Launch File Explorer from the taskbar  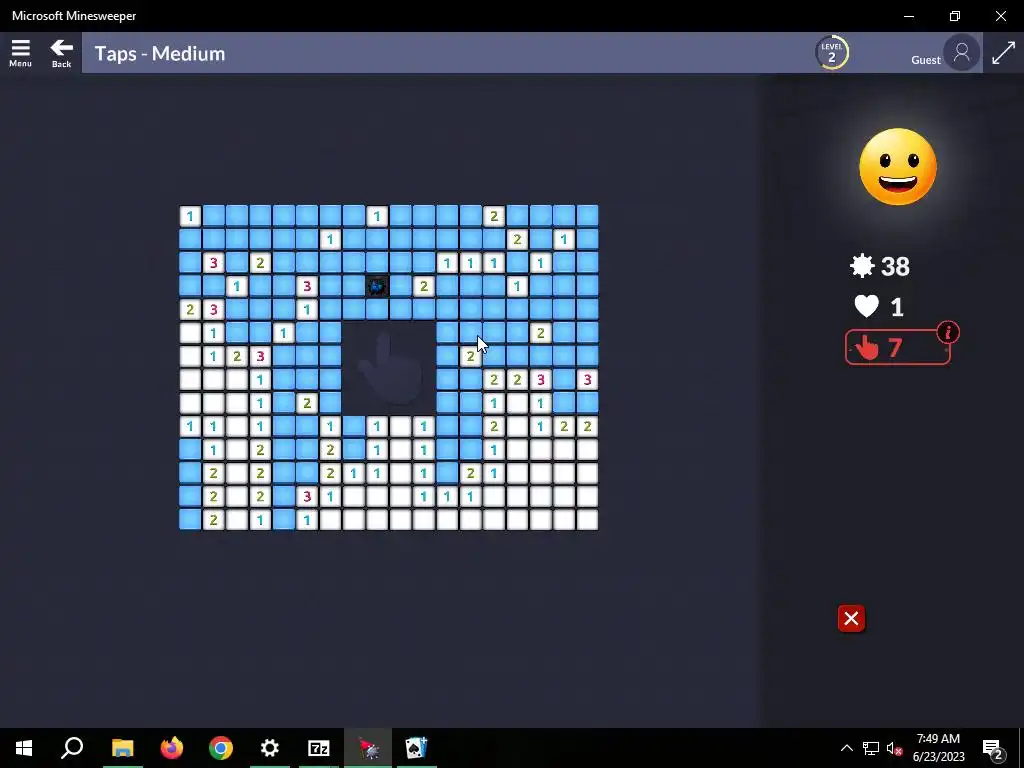click(122, 748)
